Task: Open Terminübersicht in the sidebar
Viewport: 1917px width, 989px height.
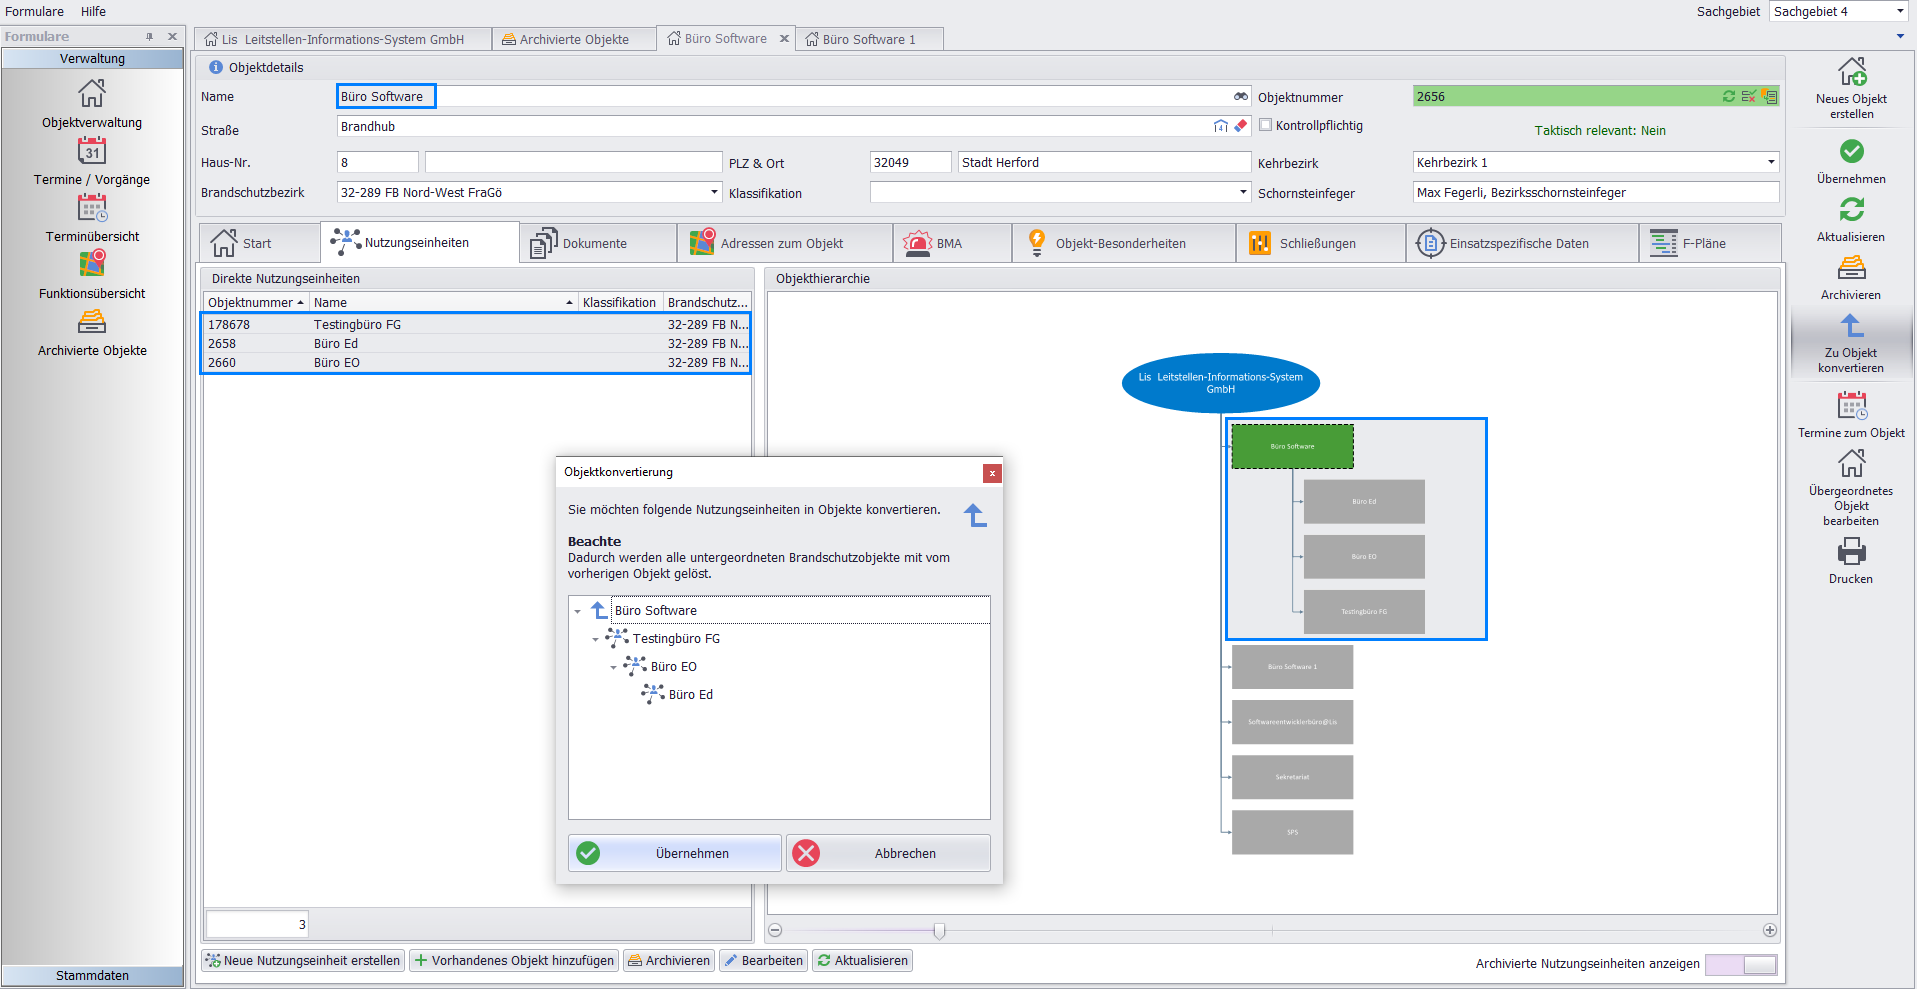Action: pyautogui.click(x=92, y=208)
